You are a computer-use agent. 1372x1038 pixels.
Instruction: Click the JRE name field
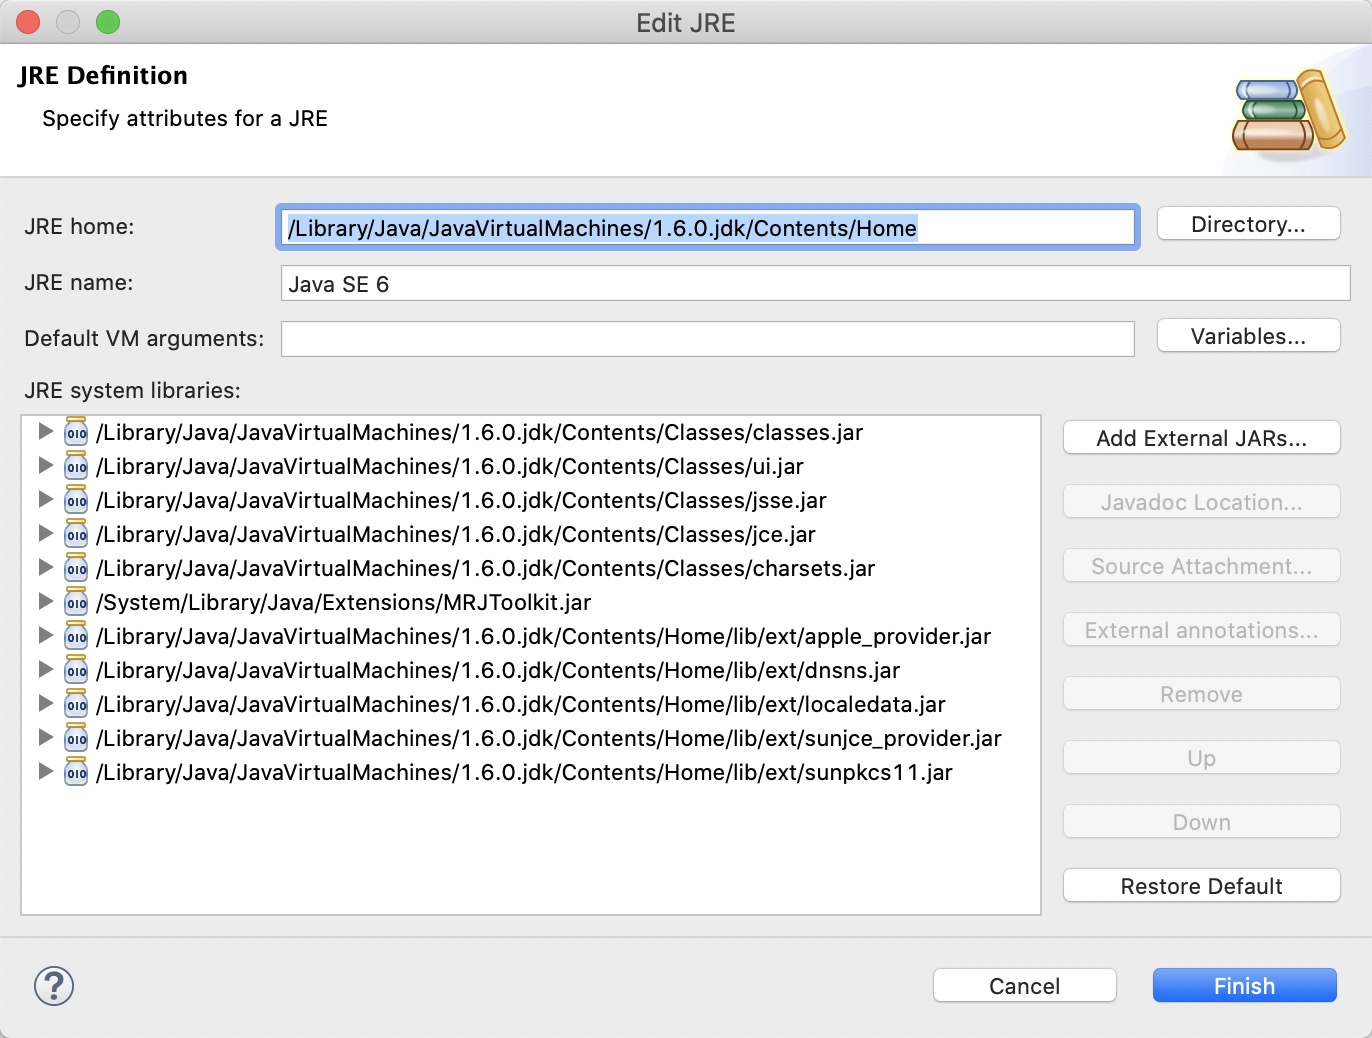click(x=815, y=284)
